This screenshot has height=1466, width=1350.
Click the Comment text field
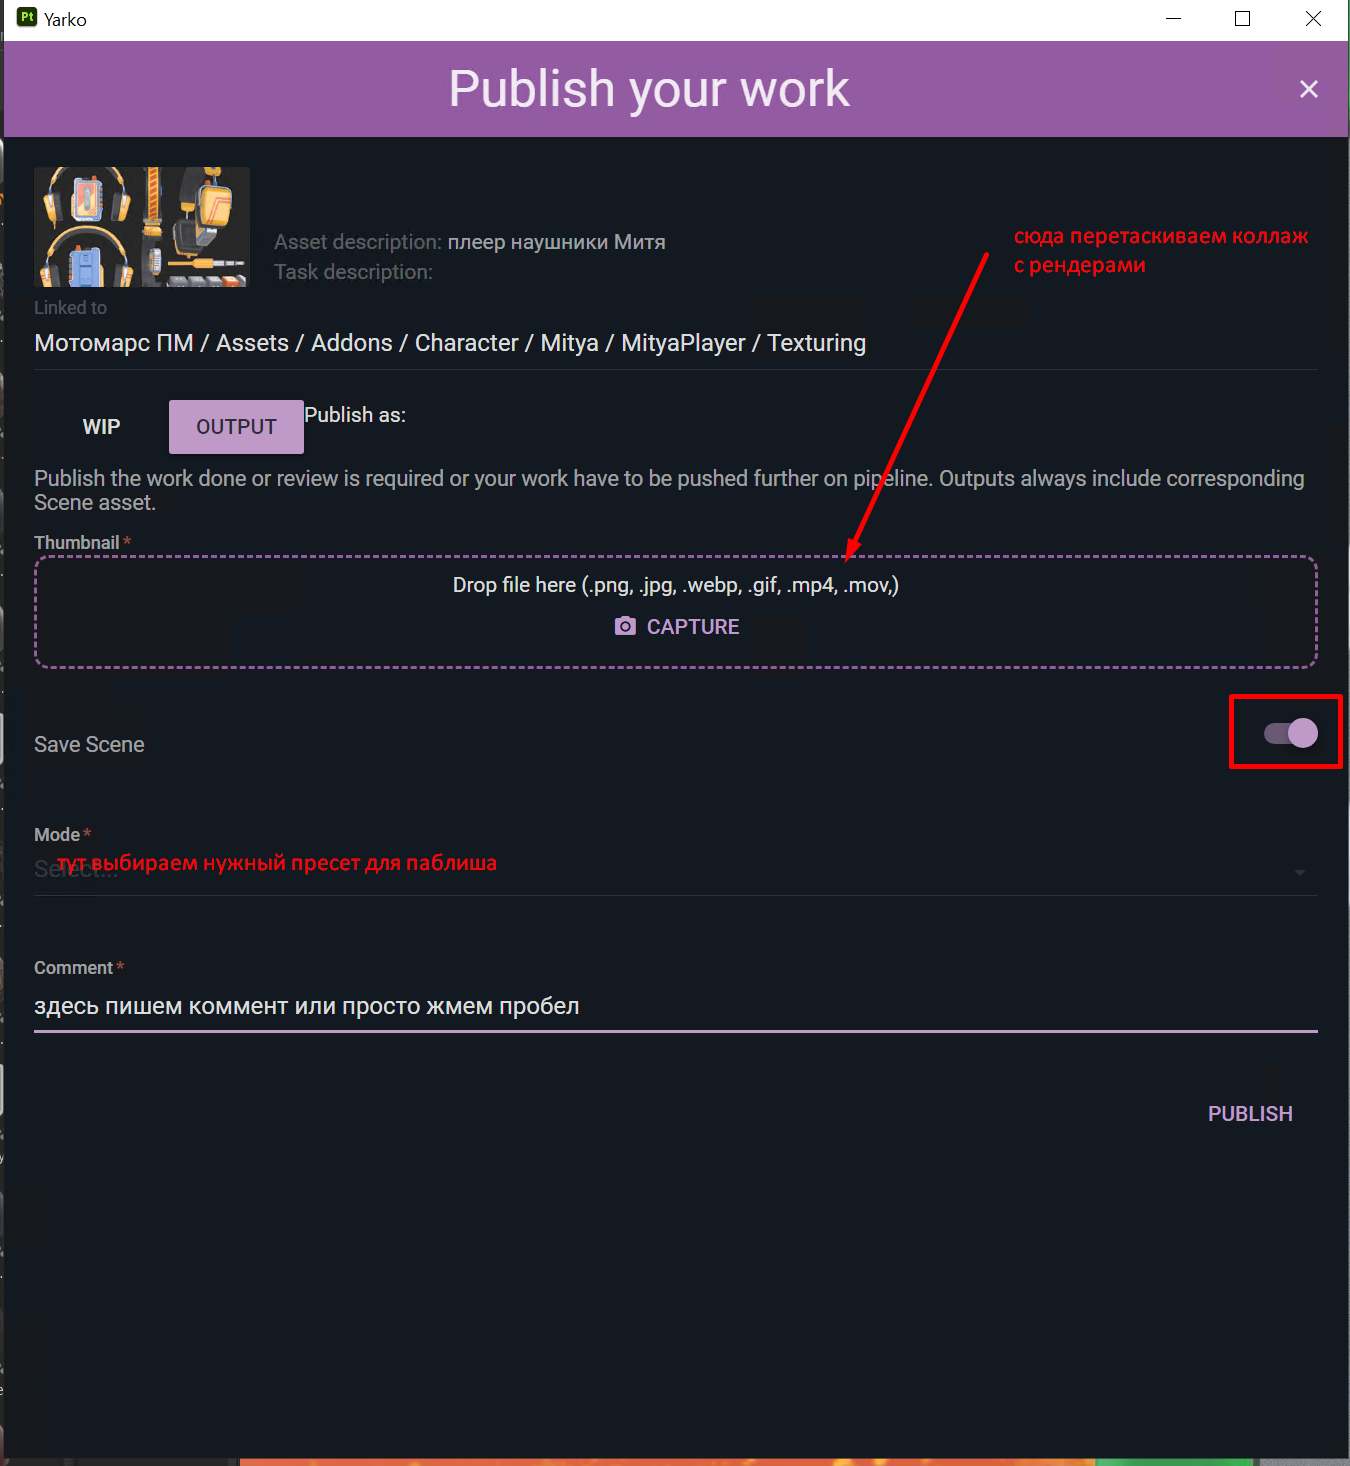pyautogui.click(x=675, y=1006)
